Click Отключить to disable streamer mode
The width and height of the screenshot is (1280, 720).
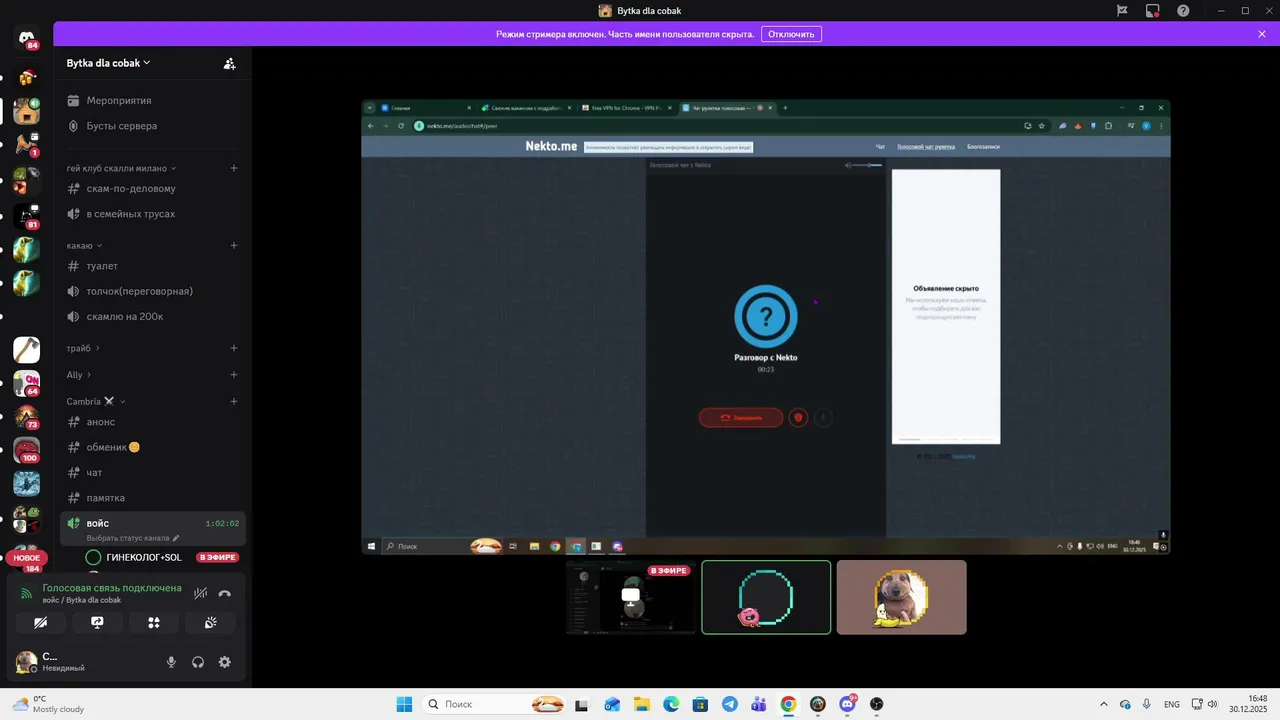point(791,34)
